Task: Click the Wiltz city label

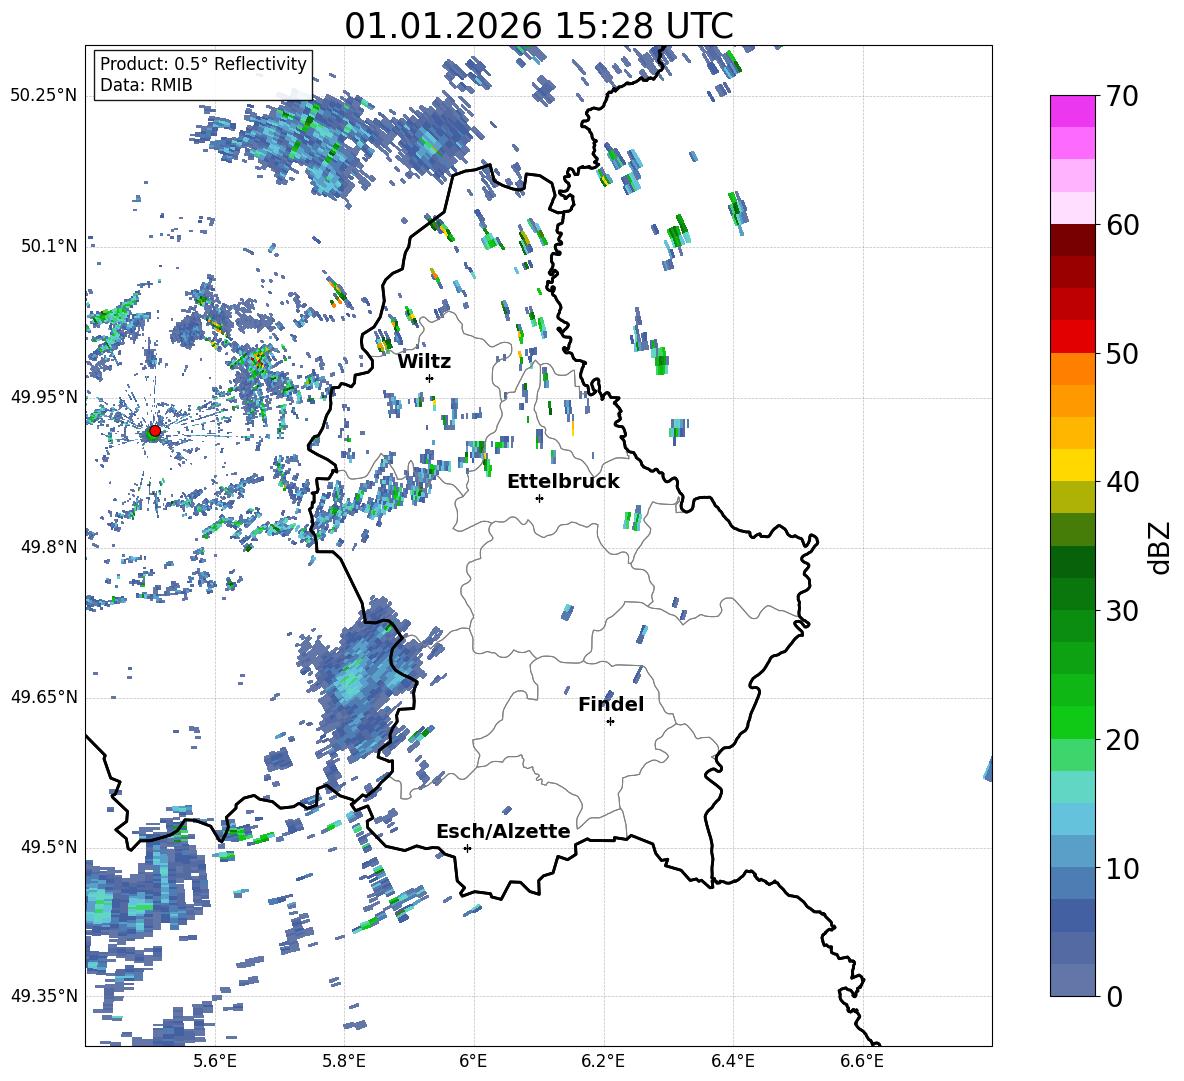Action: (424, 362)
